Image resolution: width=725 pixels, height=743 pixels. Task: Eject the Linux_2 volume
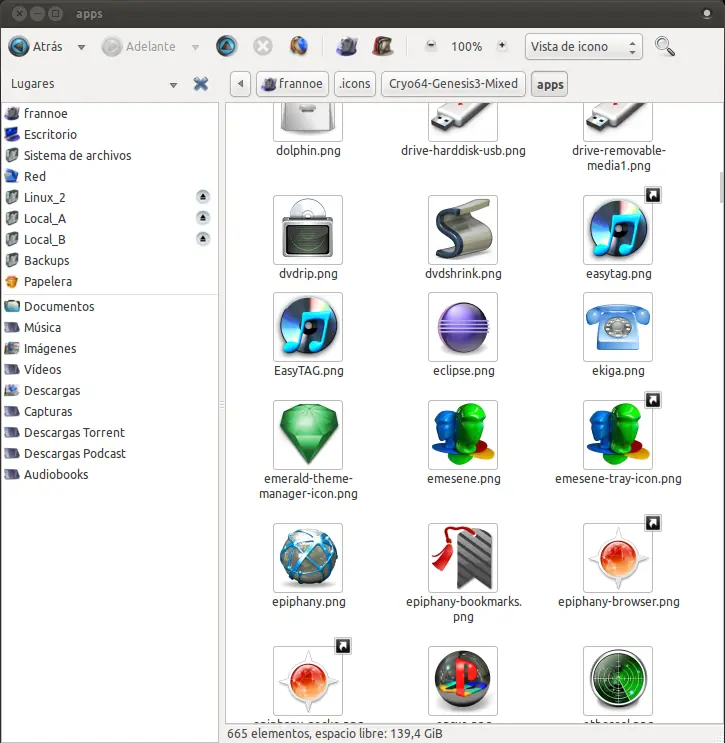(x=203, y=196)
